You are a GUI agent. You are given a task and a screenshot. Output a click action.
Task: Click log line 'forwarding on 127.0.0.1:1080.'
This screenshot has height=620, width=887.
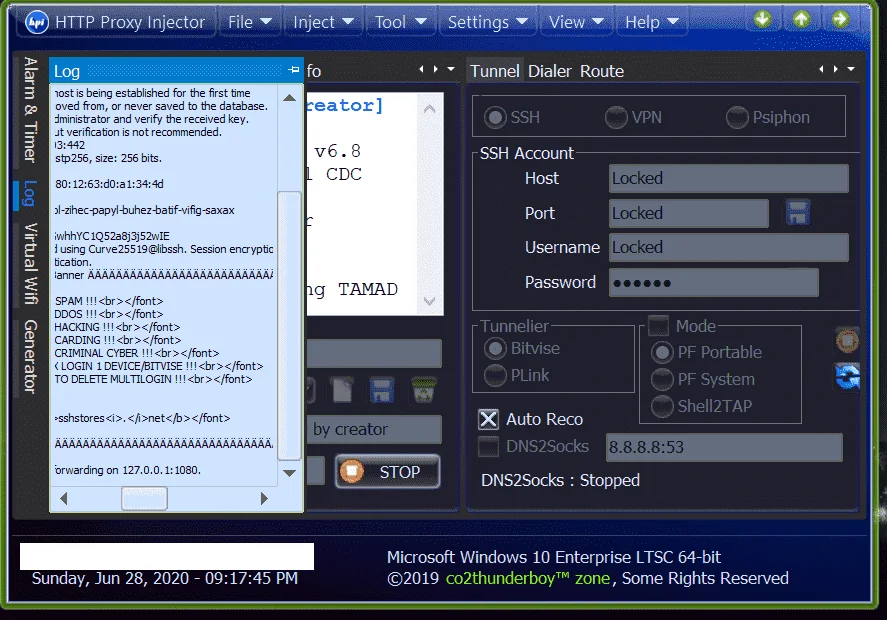127,470
